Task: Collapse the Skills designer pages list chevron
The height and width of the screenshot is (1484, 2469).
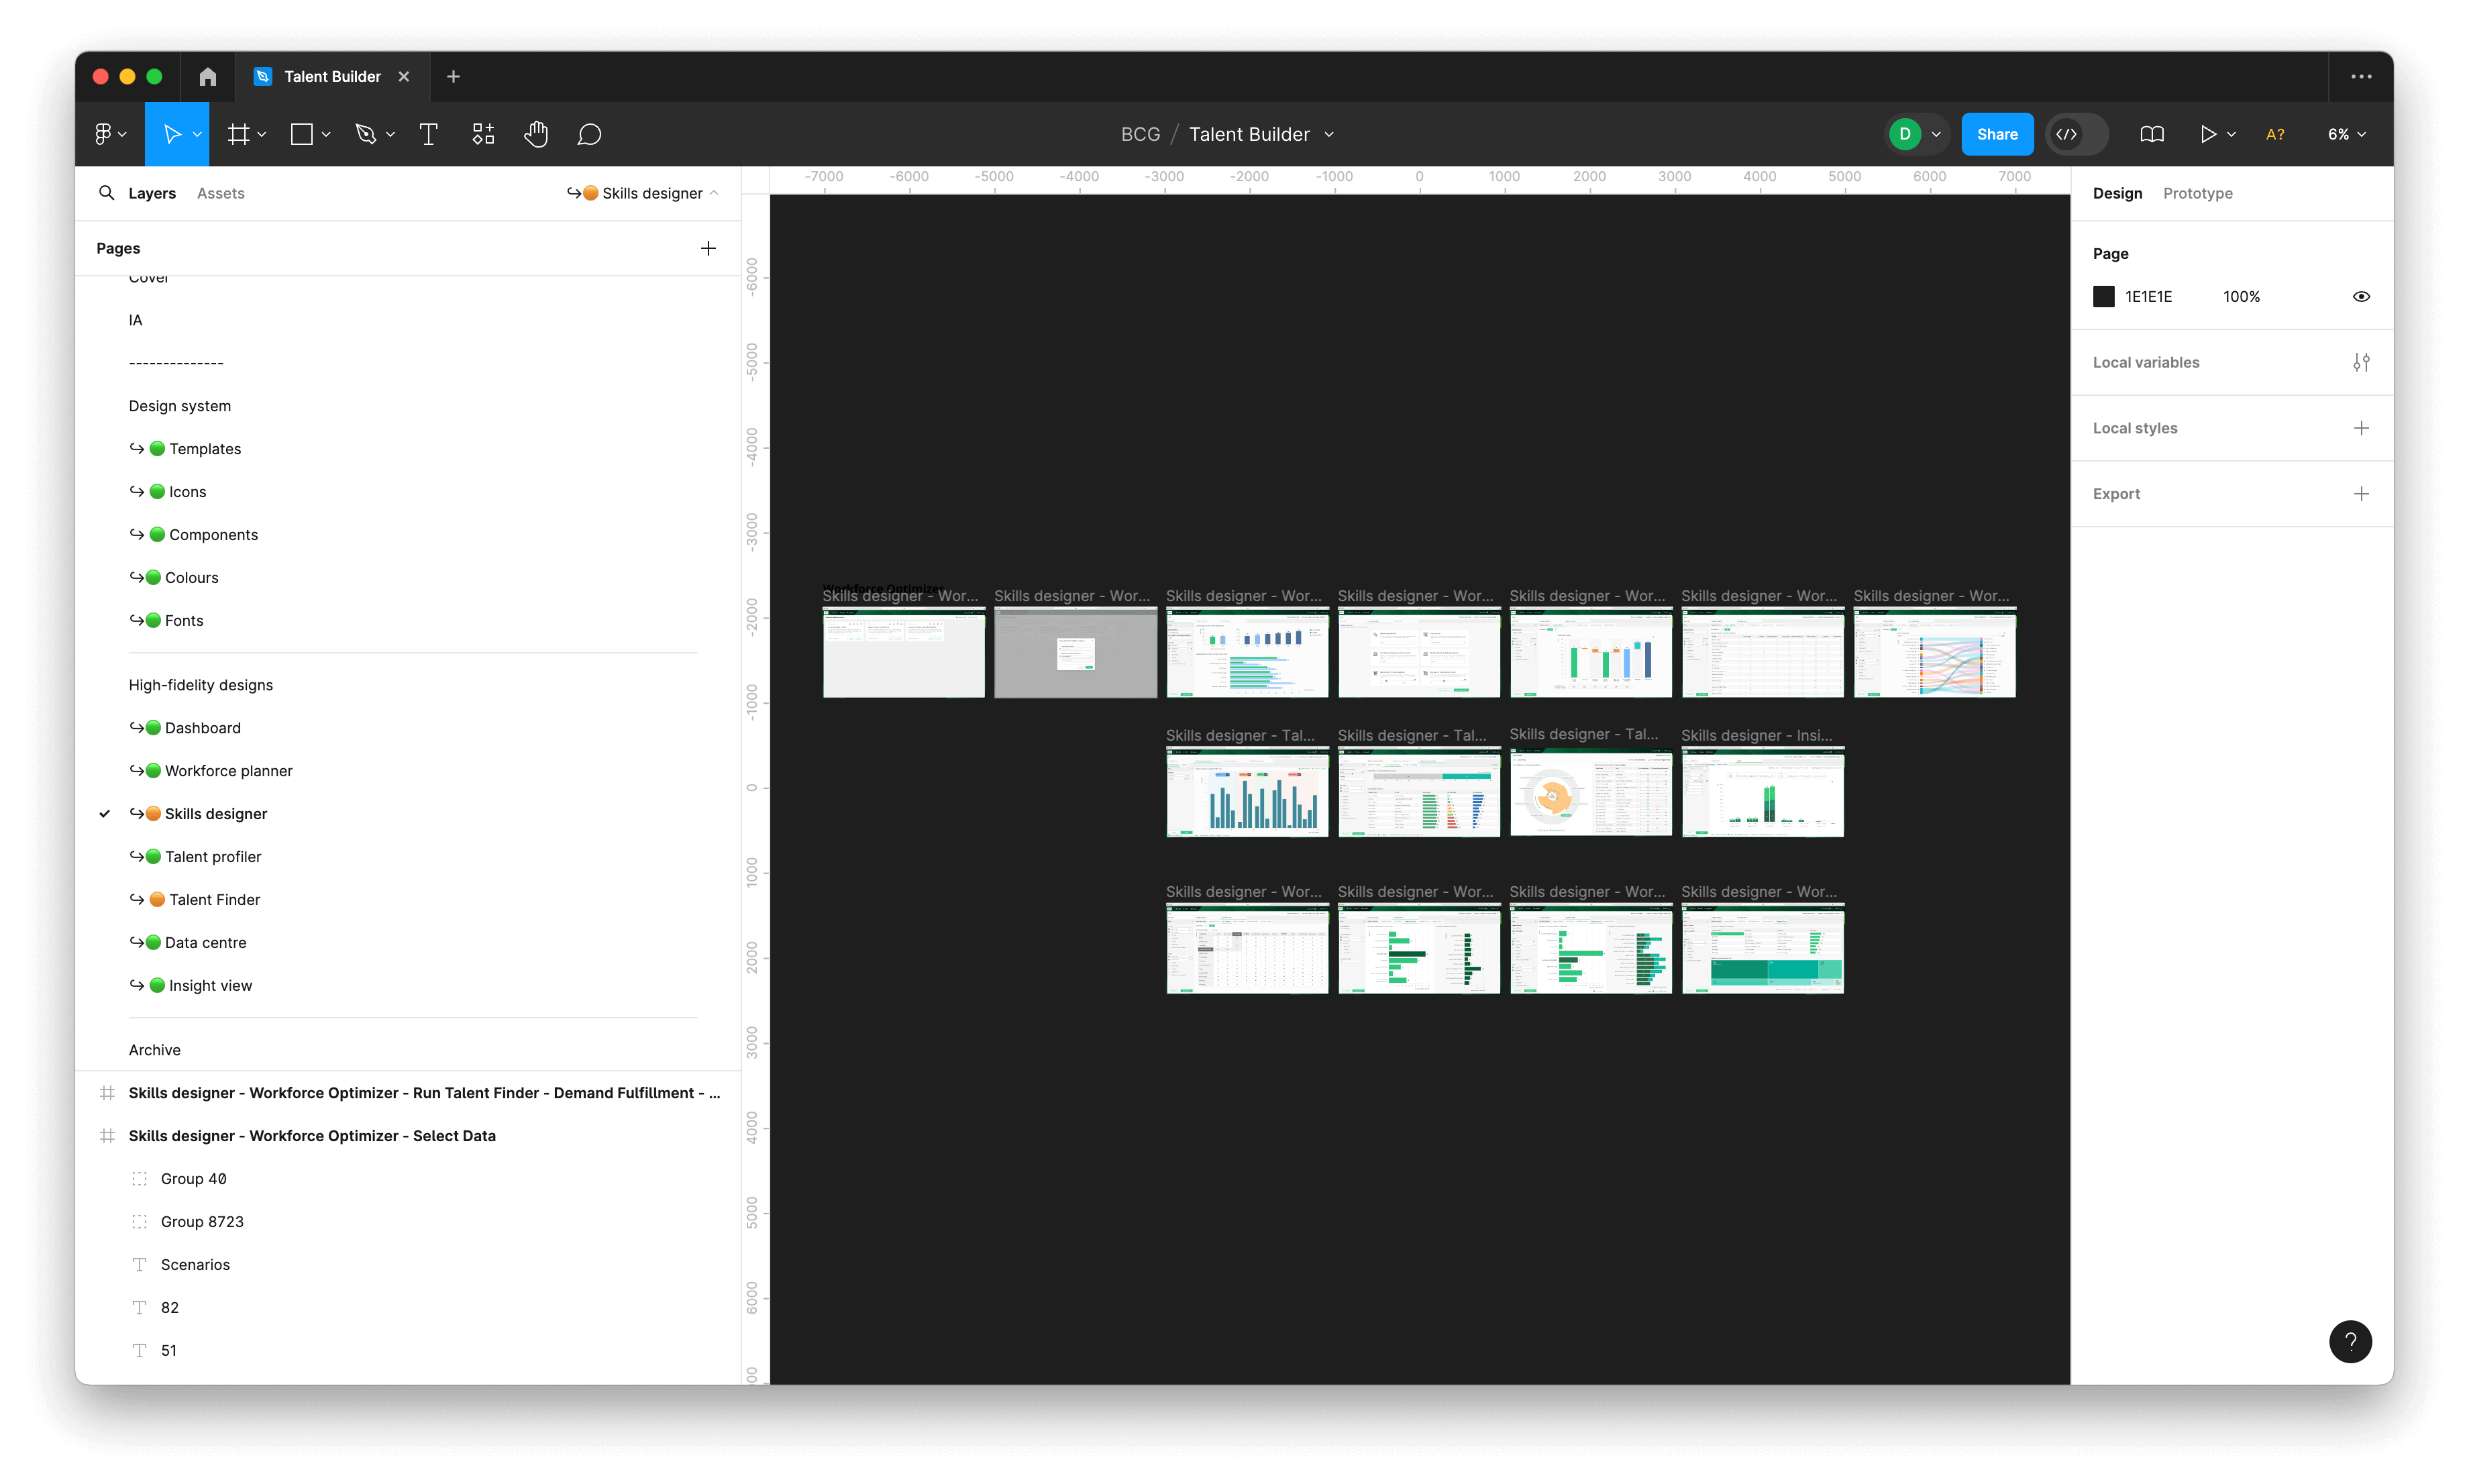Action: point(714,193)
